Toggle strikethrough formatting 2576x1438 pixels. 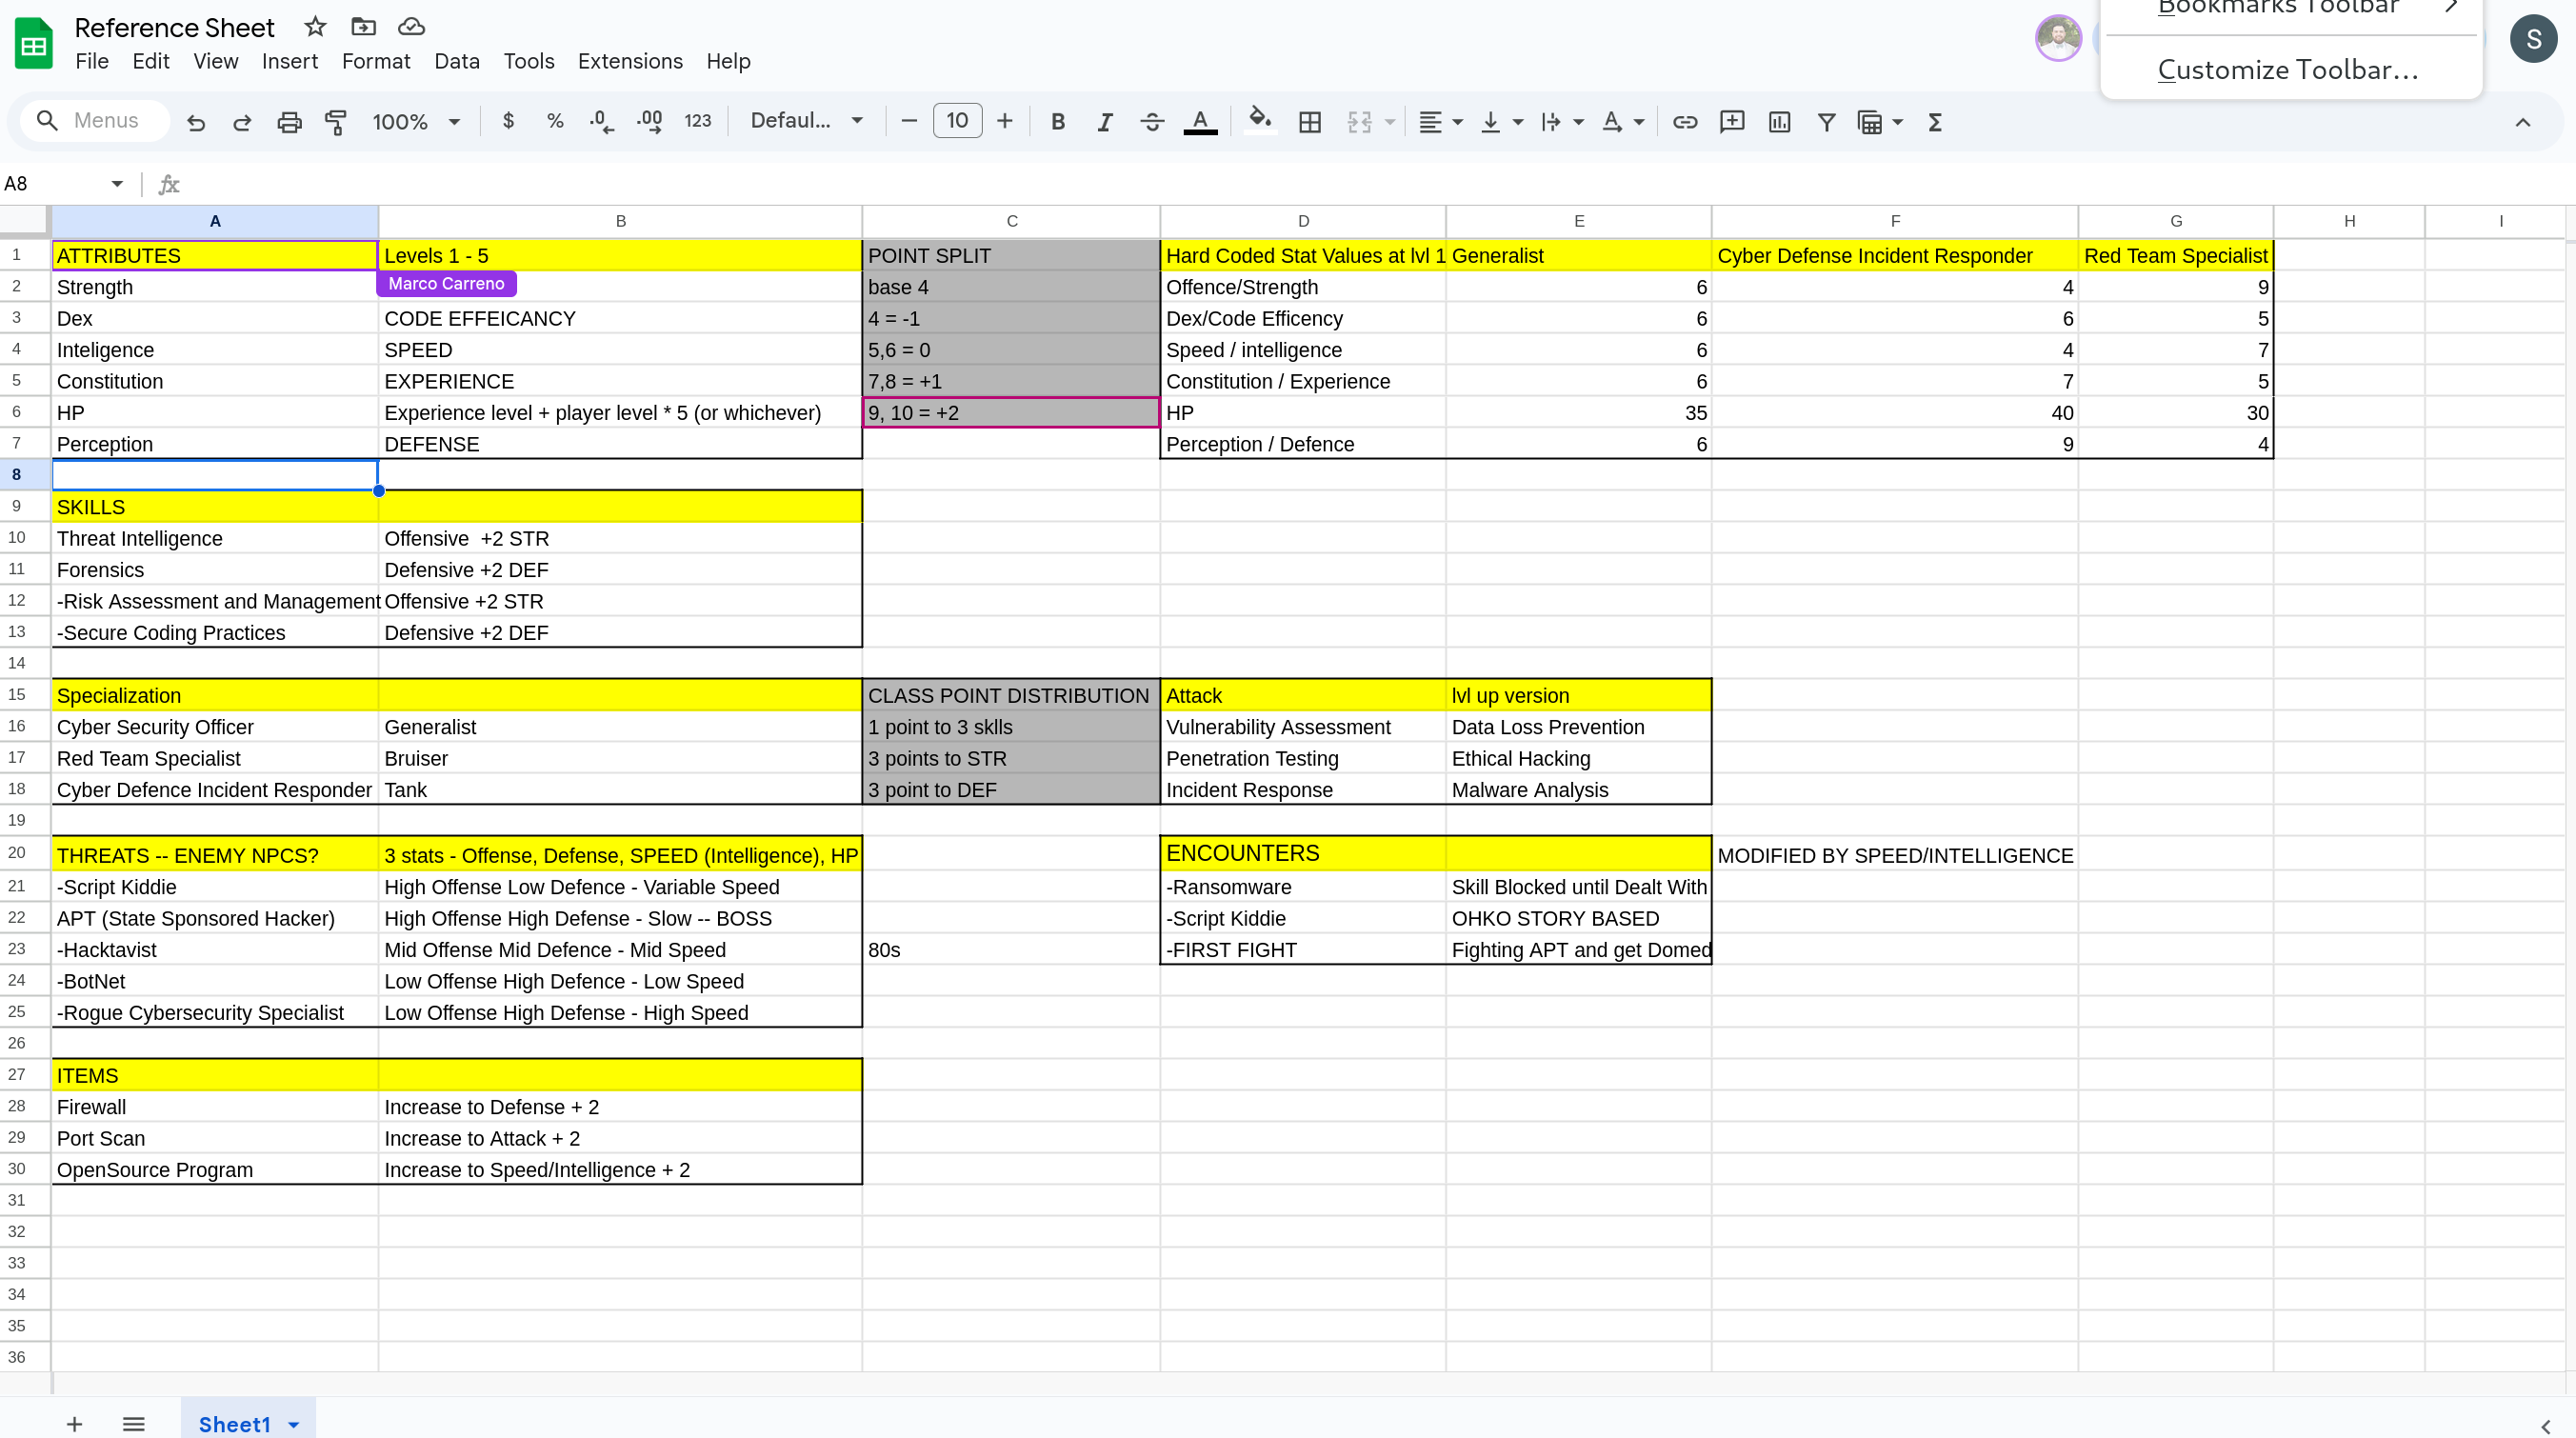(1151, 122)
